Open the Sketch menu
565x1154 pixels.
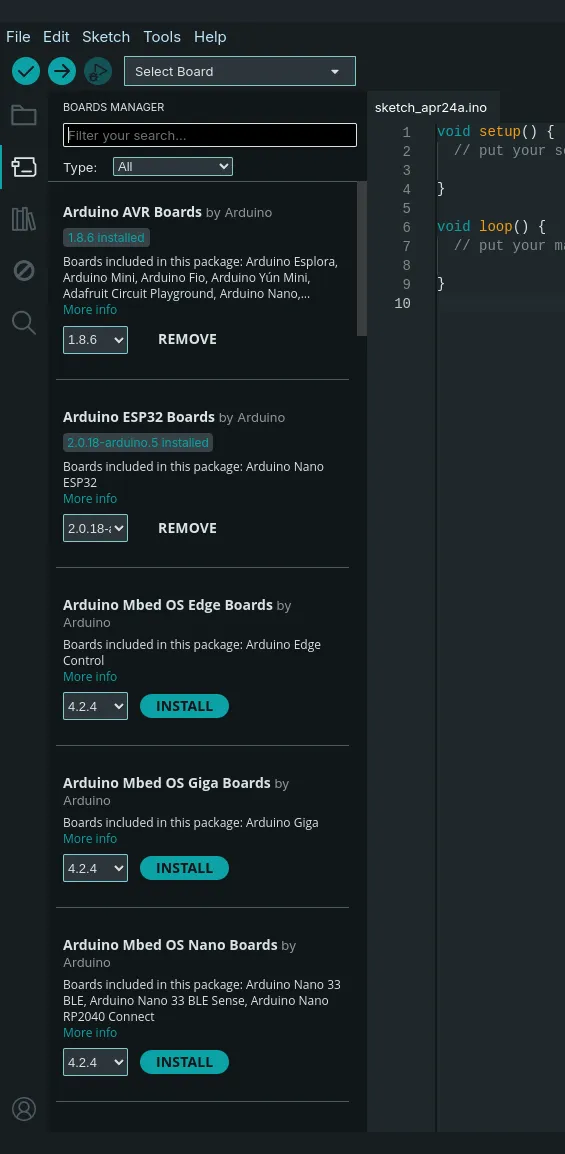click(x=106, y=37)
